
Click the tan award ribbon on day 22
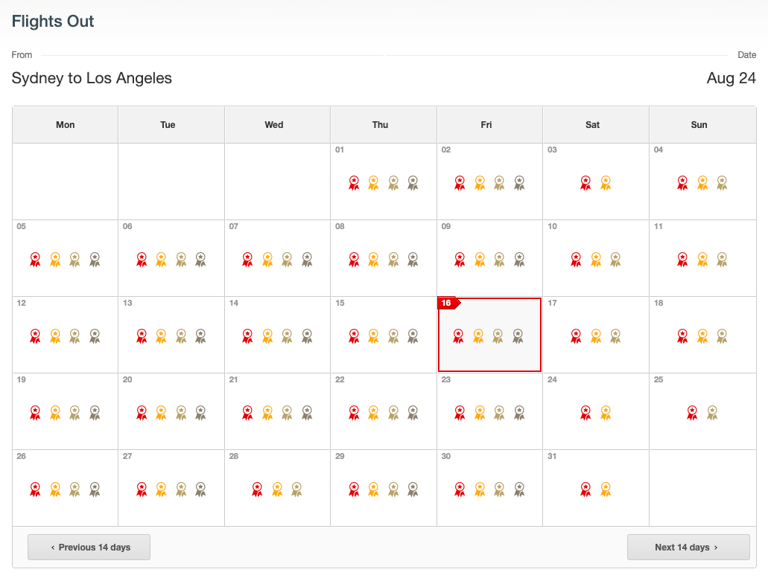[x=393, y=412]
